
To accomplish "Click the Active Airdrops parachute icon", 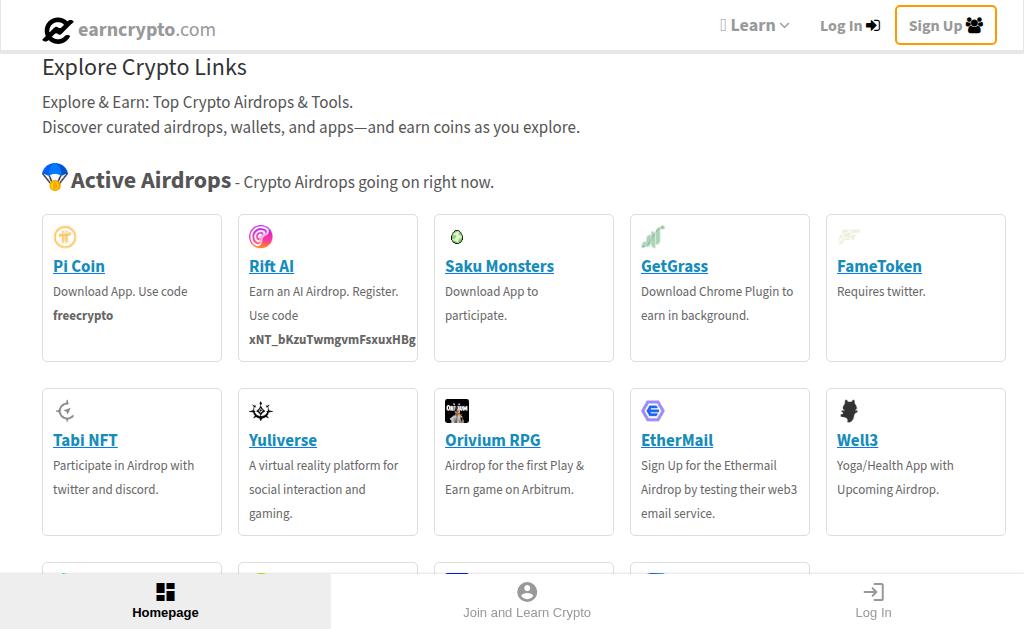I will pyautogui.click(x=55, y=176).
